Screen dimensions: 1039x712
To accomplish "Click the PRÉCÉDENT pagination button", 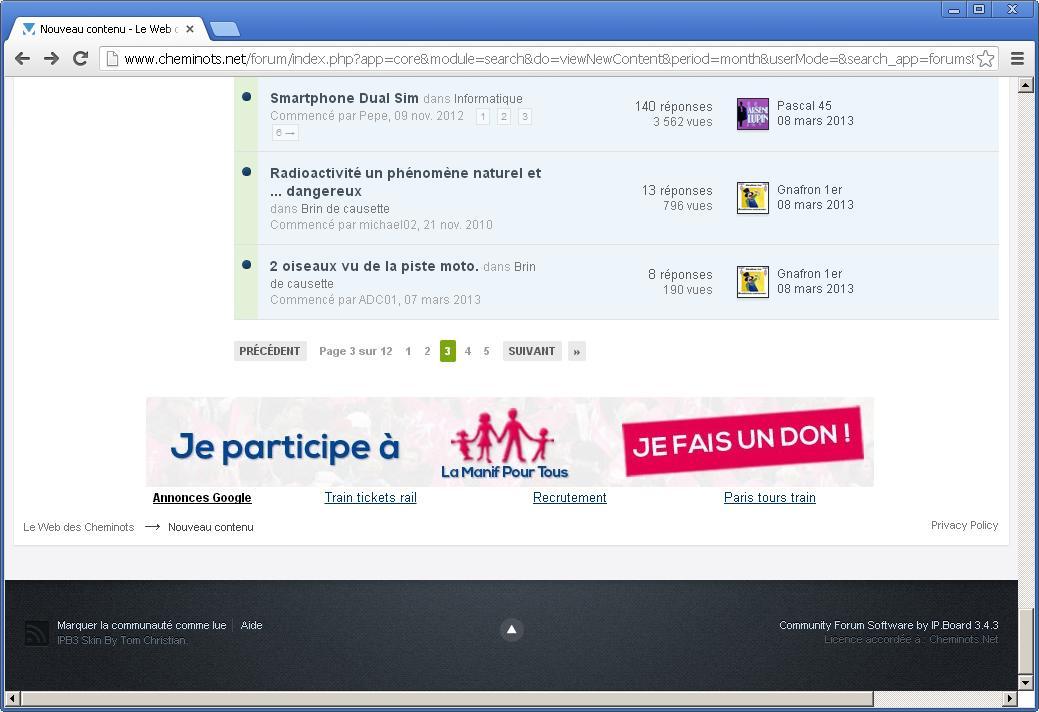I will click(269, 351).
